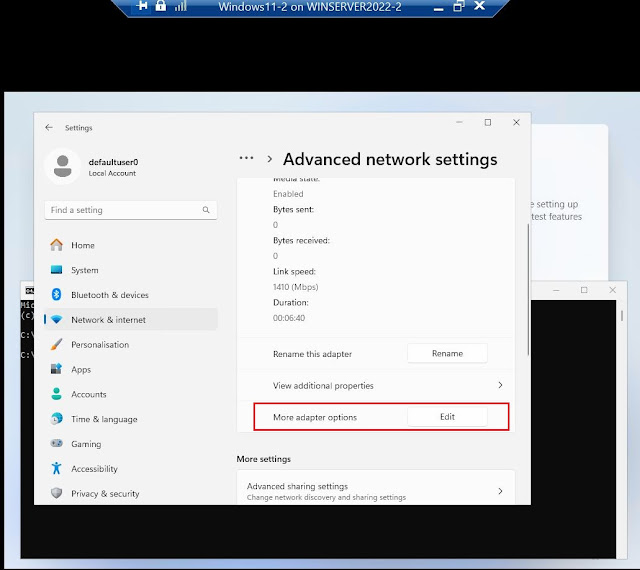This screenshot has height=570, width=640.
Task: Open Advanced sharing settings
Action: coord(376,488)
